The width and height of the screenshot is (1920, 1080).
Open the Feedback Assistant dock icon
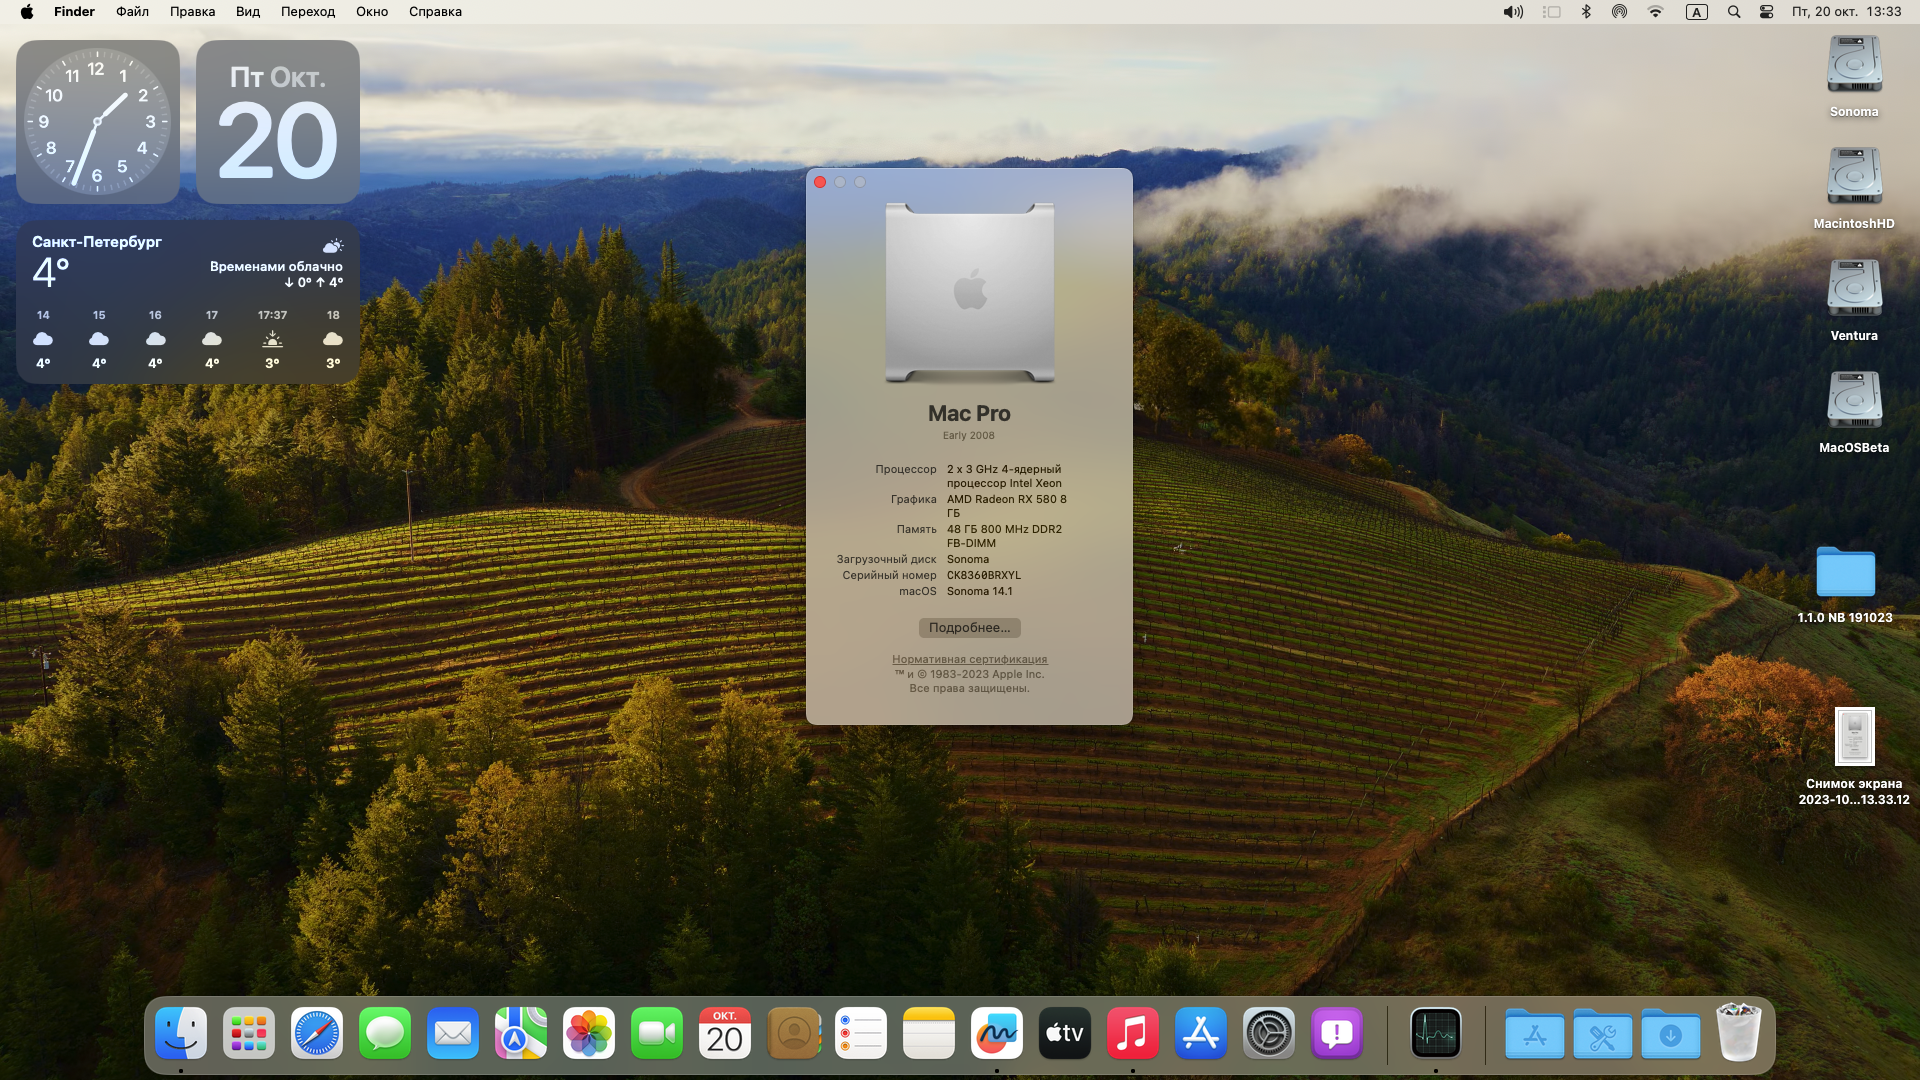(1337, 1034)
